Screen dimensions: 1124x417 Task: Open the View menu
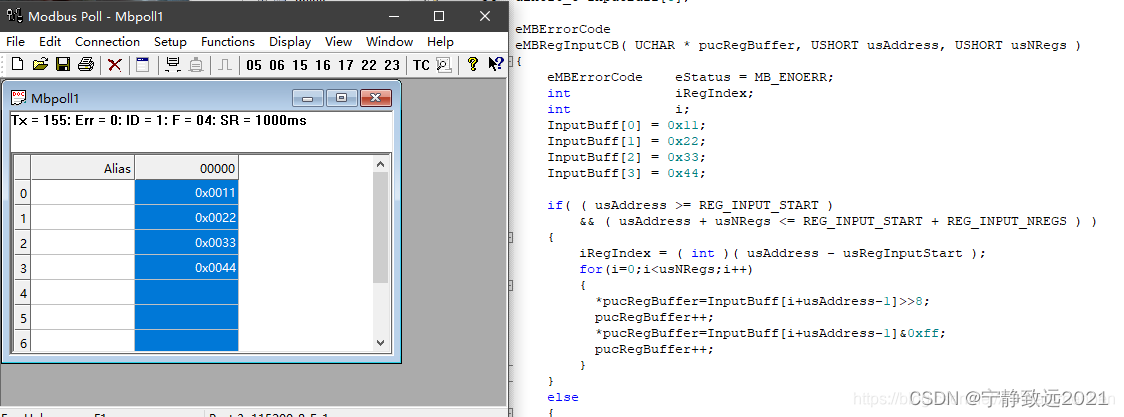[338, 42]
